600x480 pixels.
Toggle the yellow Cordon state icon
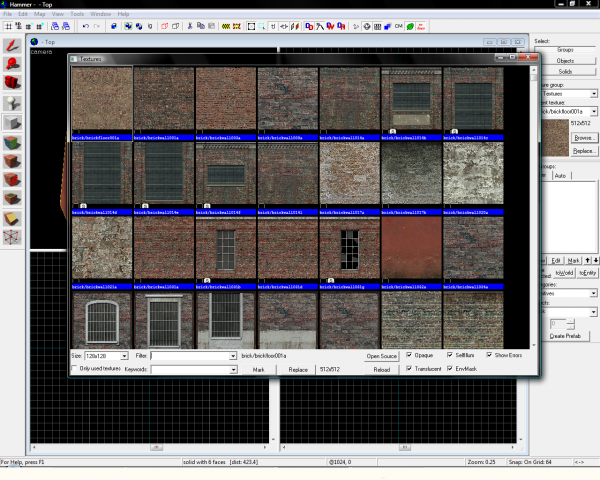pos(226,26)
